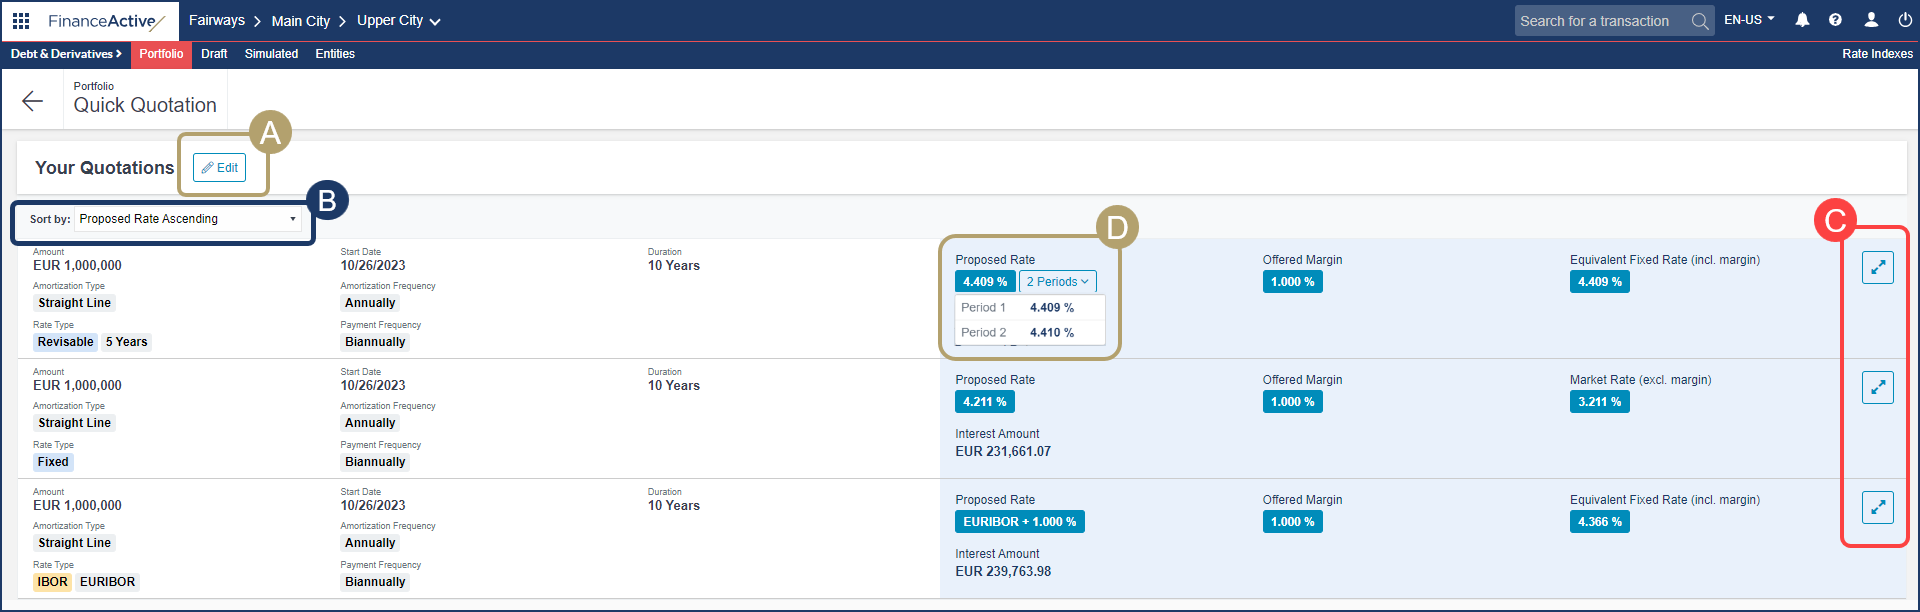Click the search magnifier icon
The image size is (1920, 612).
pyautogui.click(x=1699, y=21)
